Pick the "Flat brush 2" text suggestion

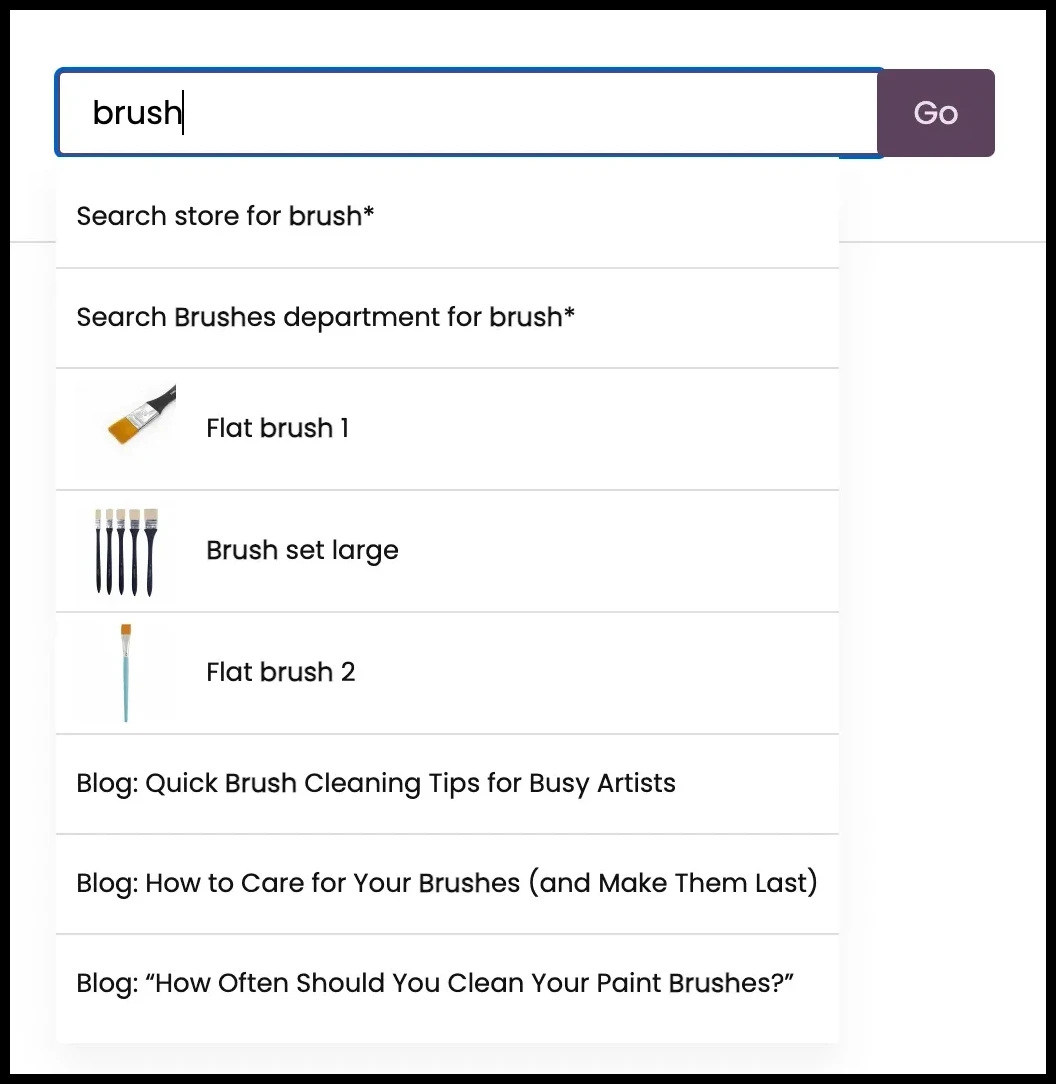click(x=280, y=672)
